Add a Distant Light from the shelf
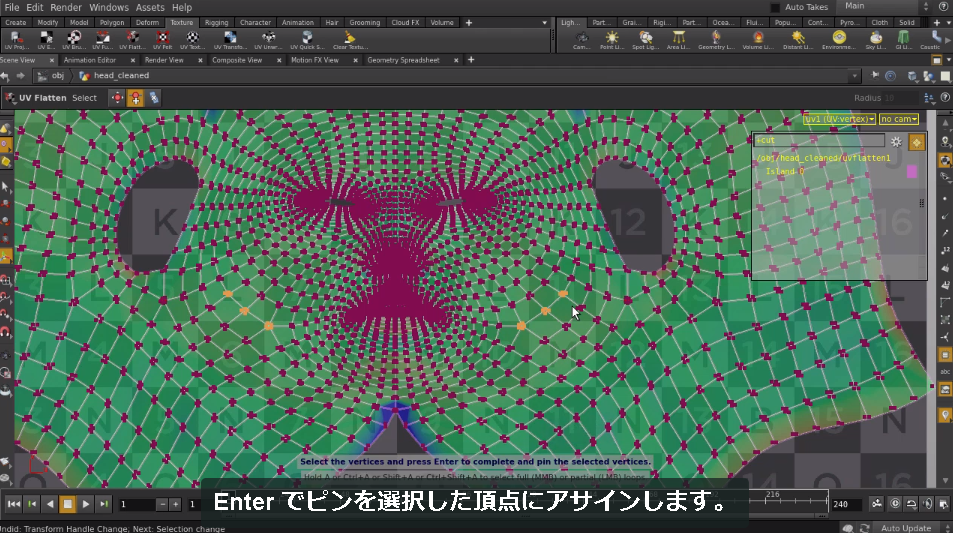The image size is (953, 533). (x=797, y=40)
